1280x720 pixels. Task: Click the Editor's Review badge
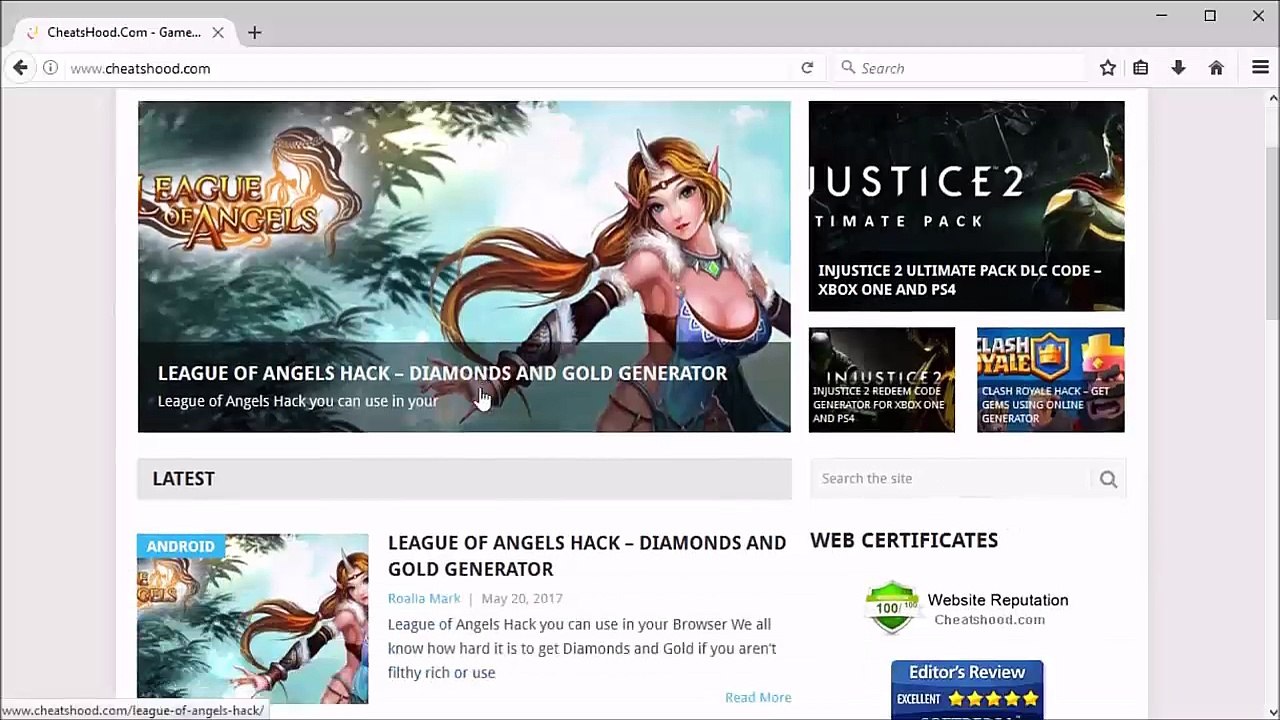(967, 690)
